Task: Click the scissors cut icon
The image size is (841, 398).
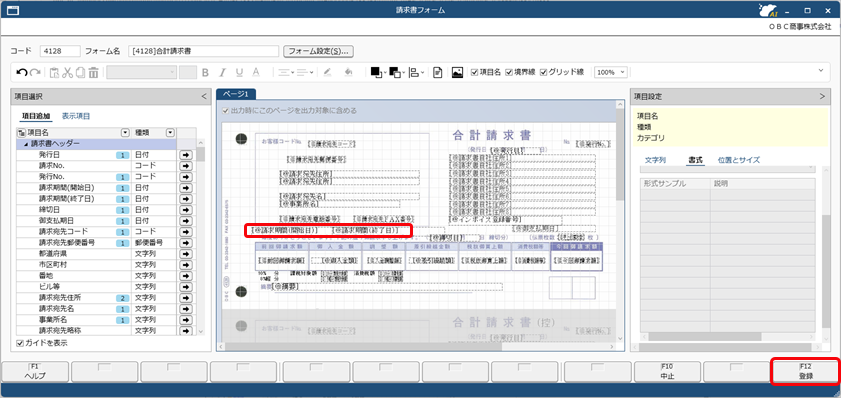Action: 68,72
